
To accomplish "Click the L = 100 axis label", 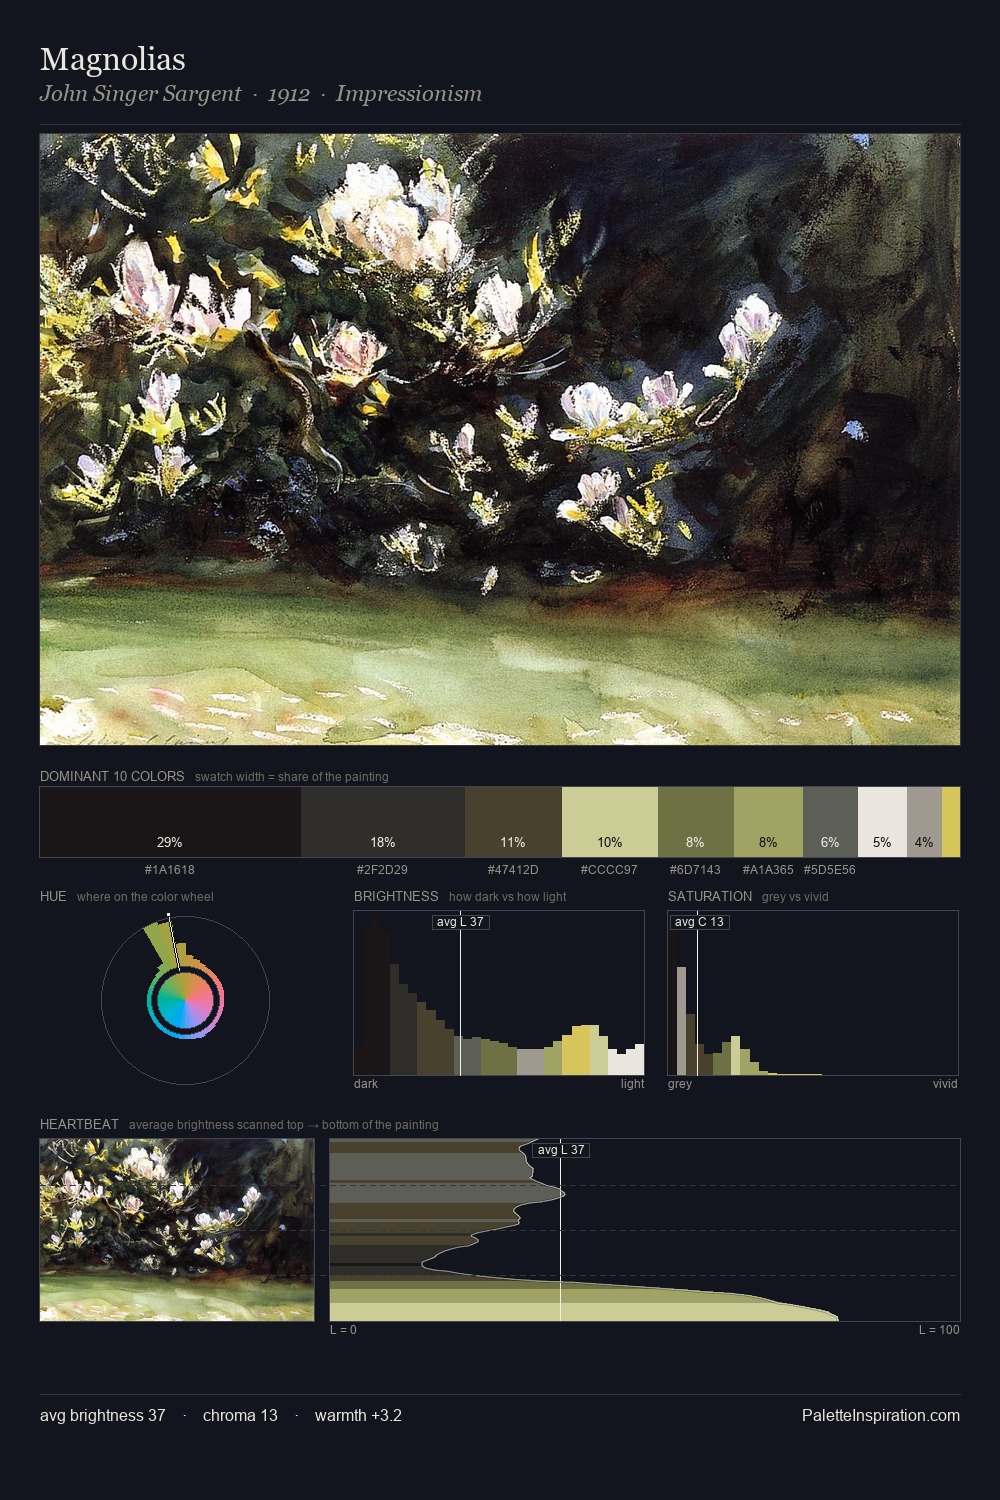I will (x=939, y=1330).
